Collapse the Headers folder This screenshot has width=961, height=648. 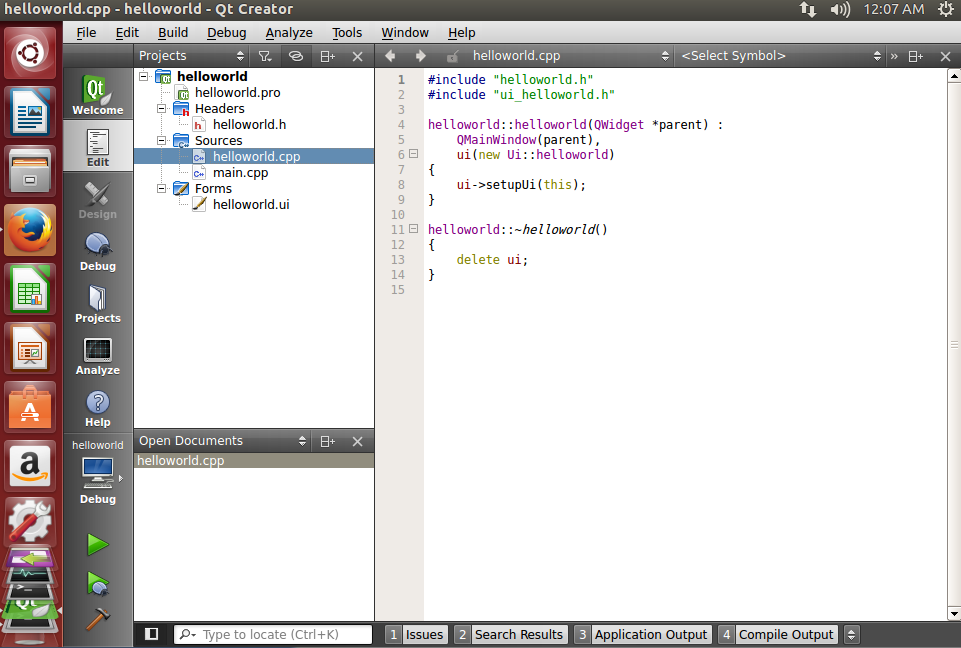(x=161, y=109)
